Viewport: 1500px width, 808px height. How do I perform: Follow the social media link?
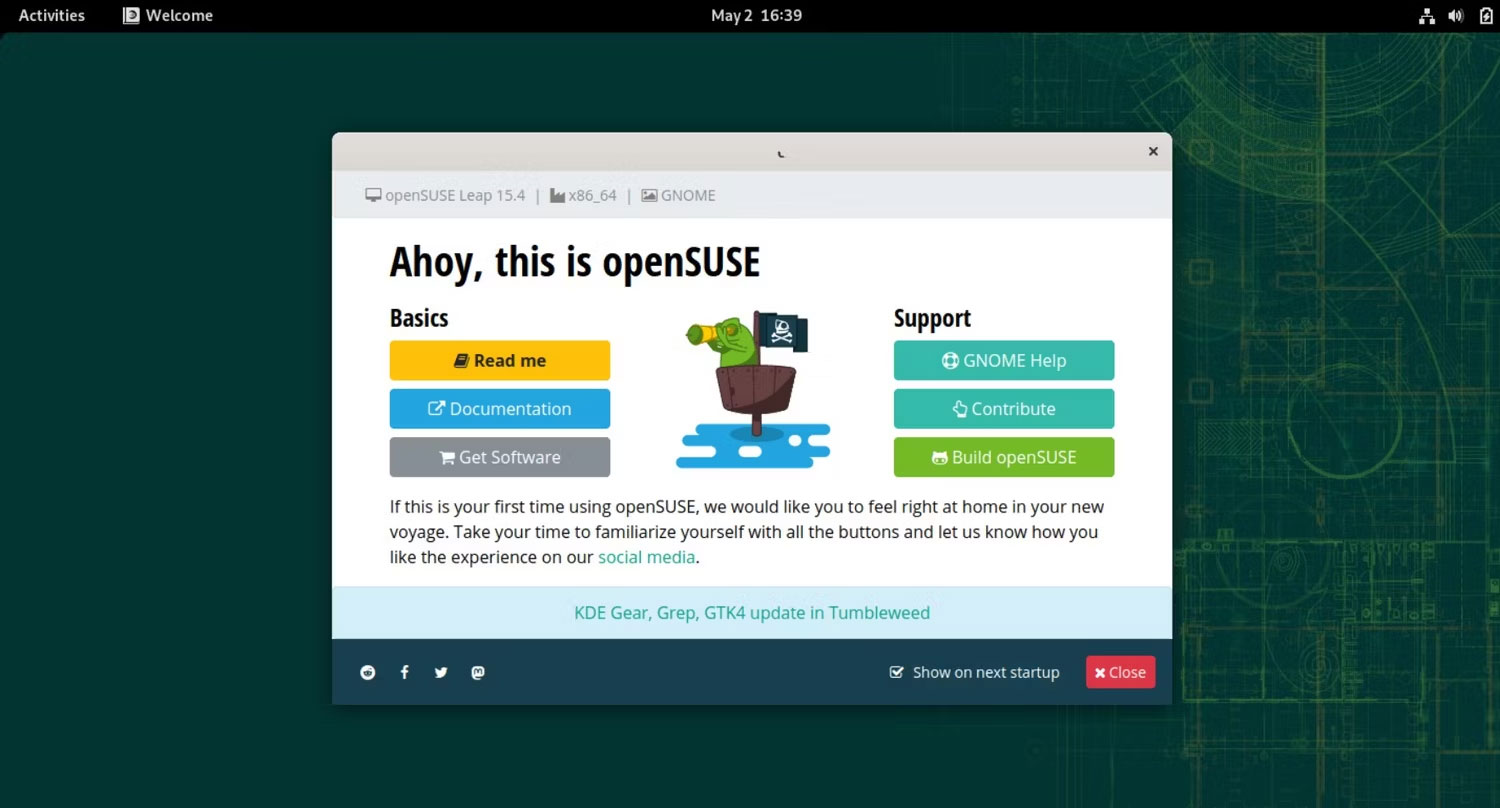(646, 557)
